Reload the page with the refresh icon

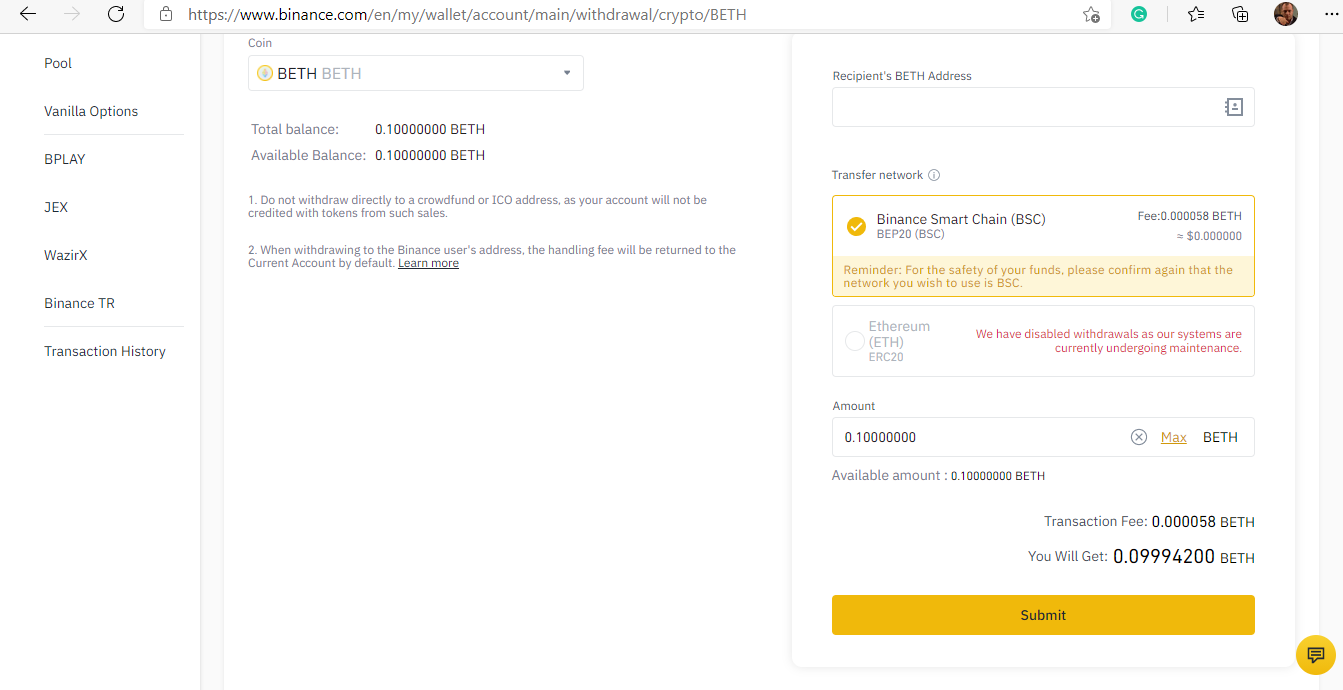coord(116,14)
